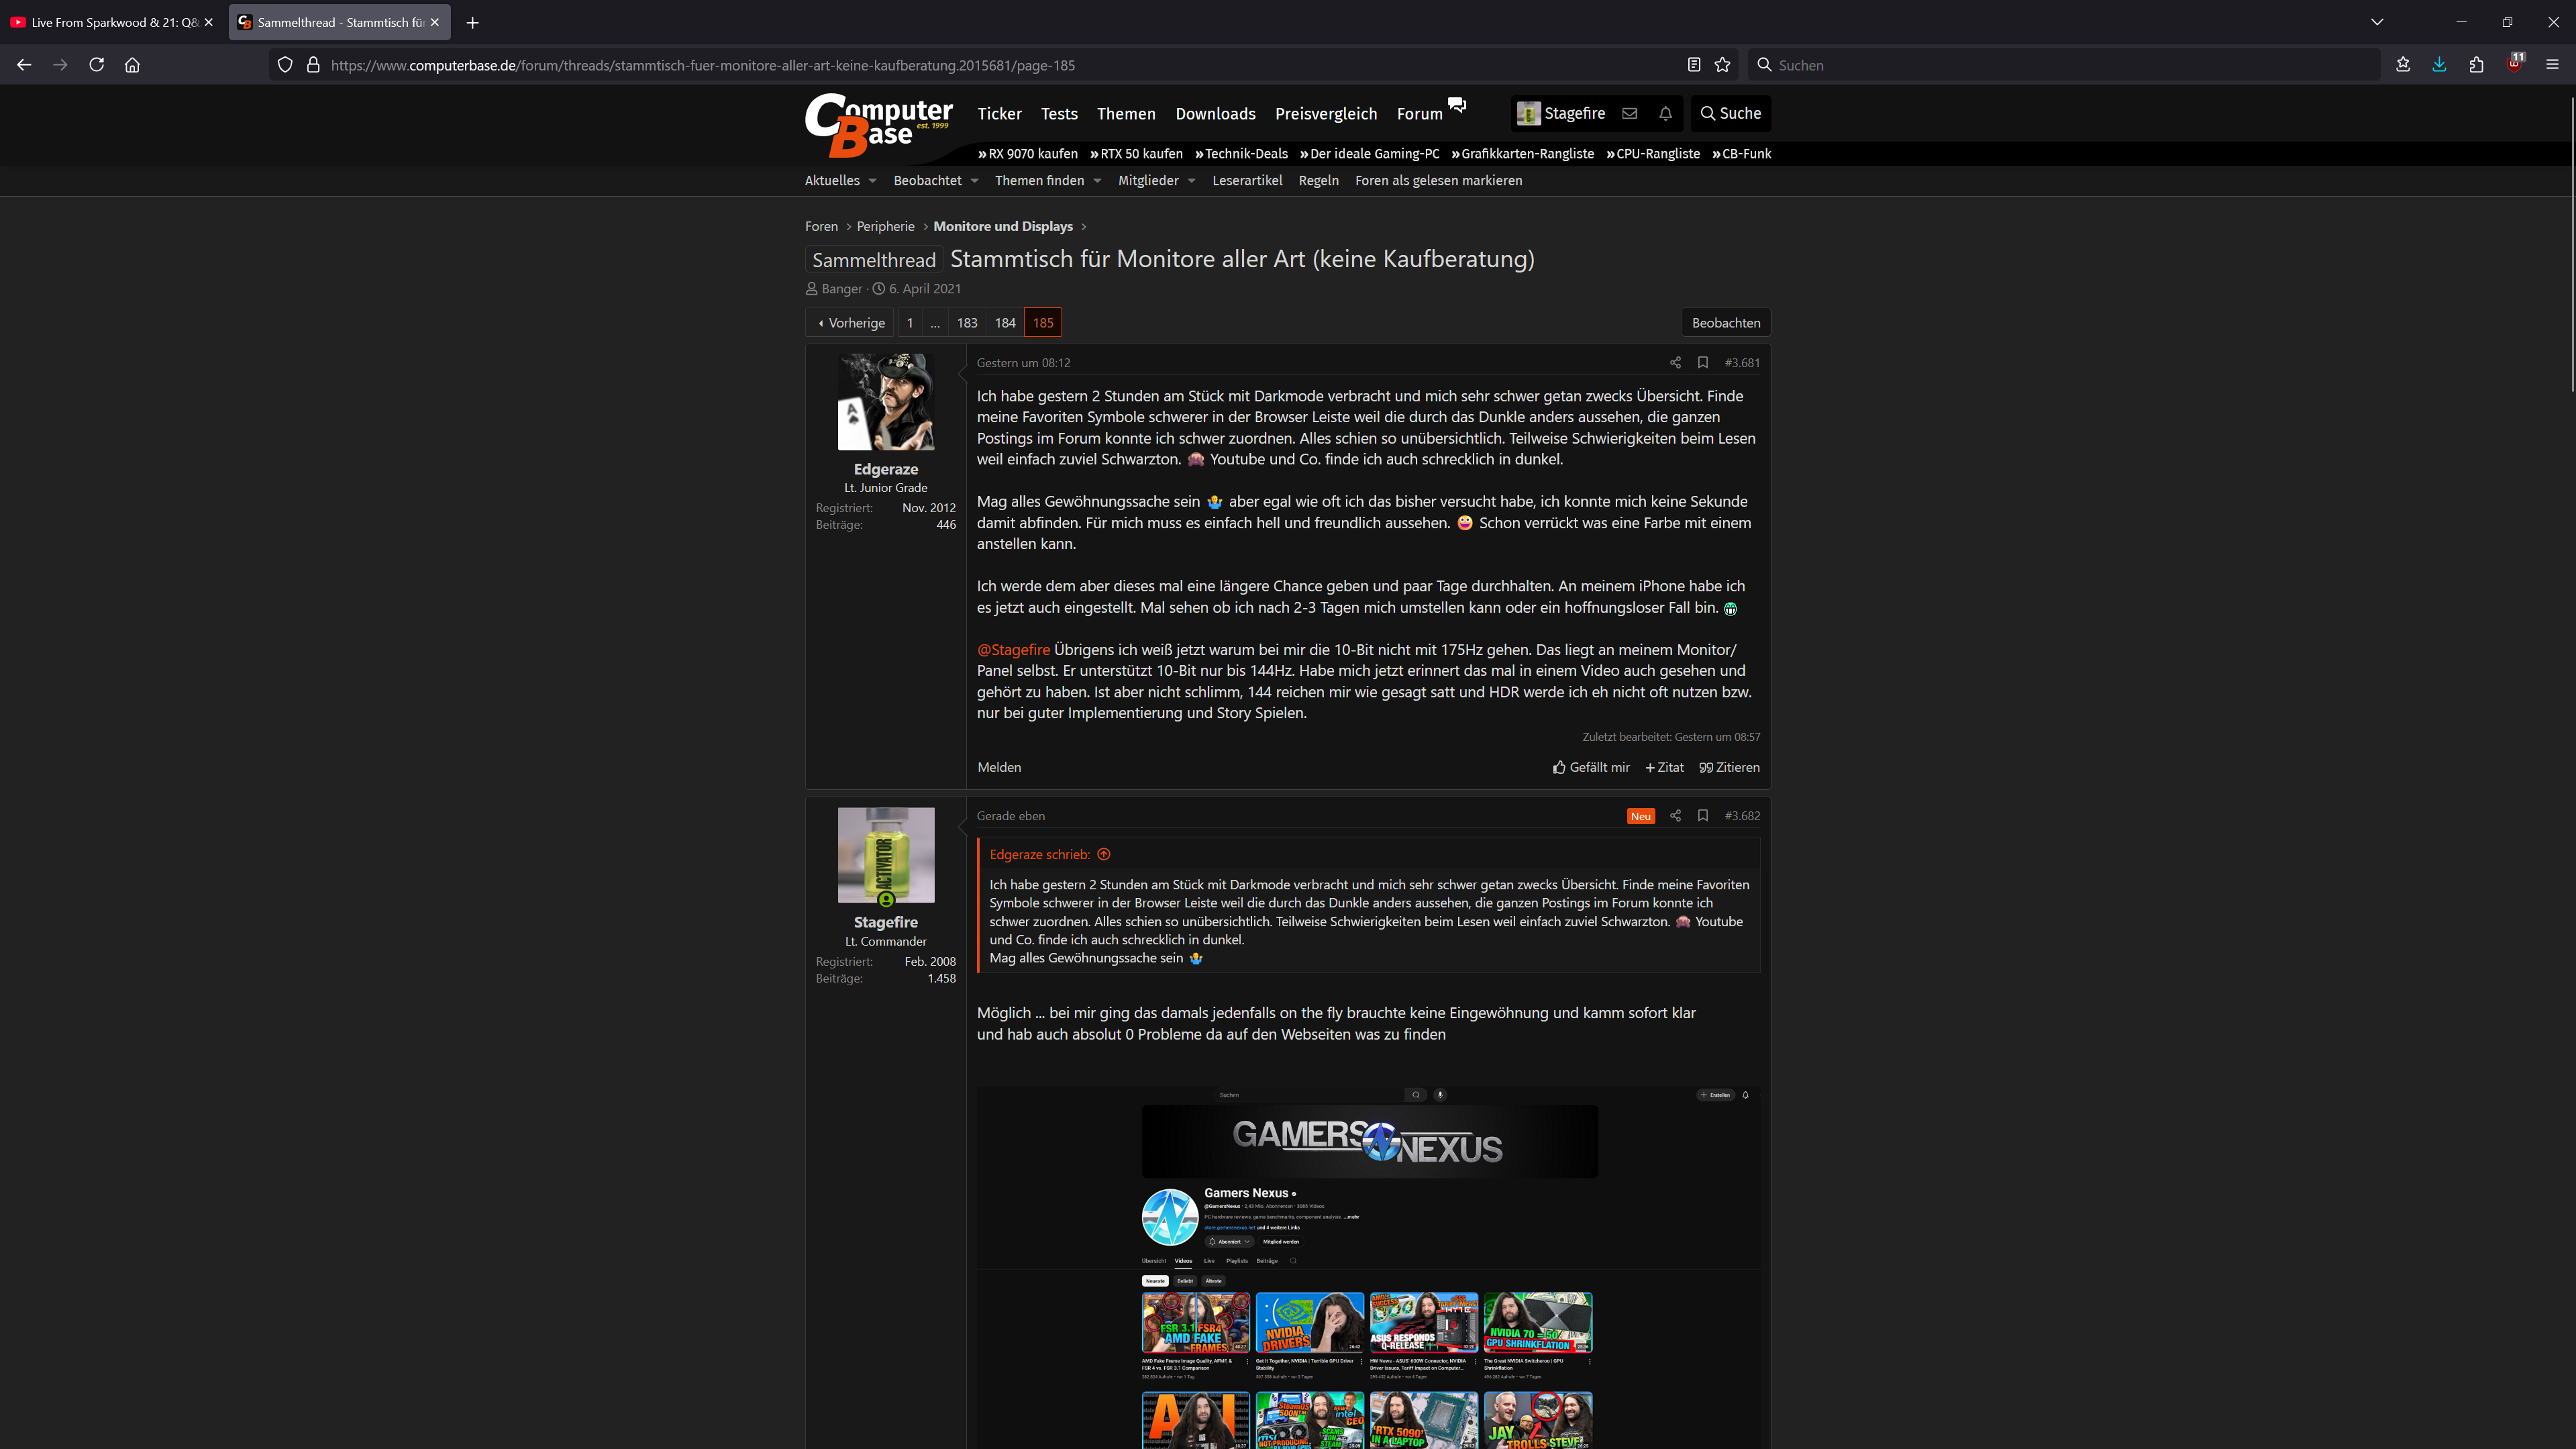Viewport: 2576px width, 1449px height.
Task: Open the Preisvergleich menu item
Action: pos(1326,113)
